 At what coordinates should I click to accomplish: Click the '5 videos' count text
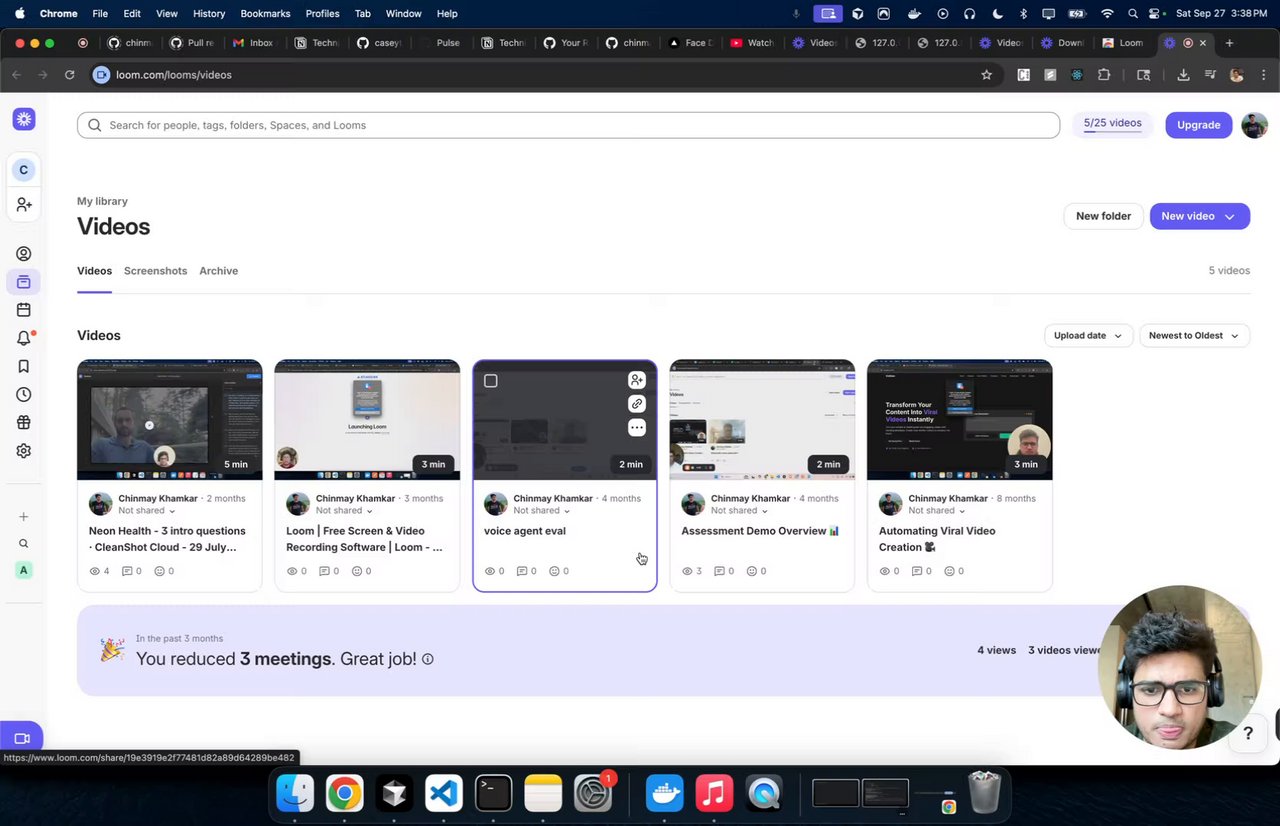(x=1229, y=271)
